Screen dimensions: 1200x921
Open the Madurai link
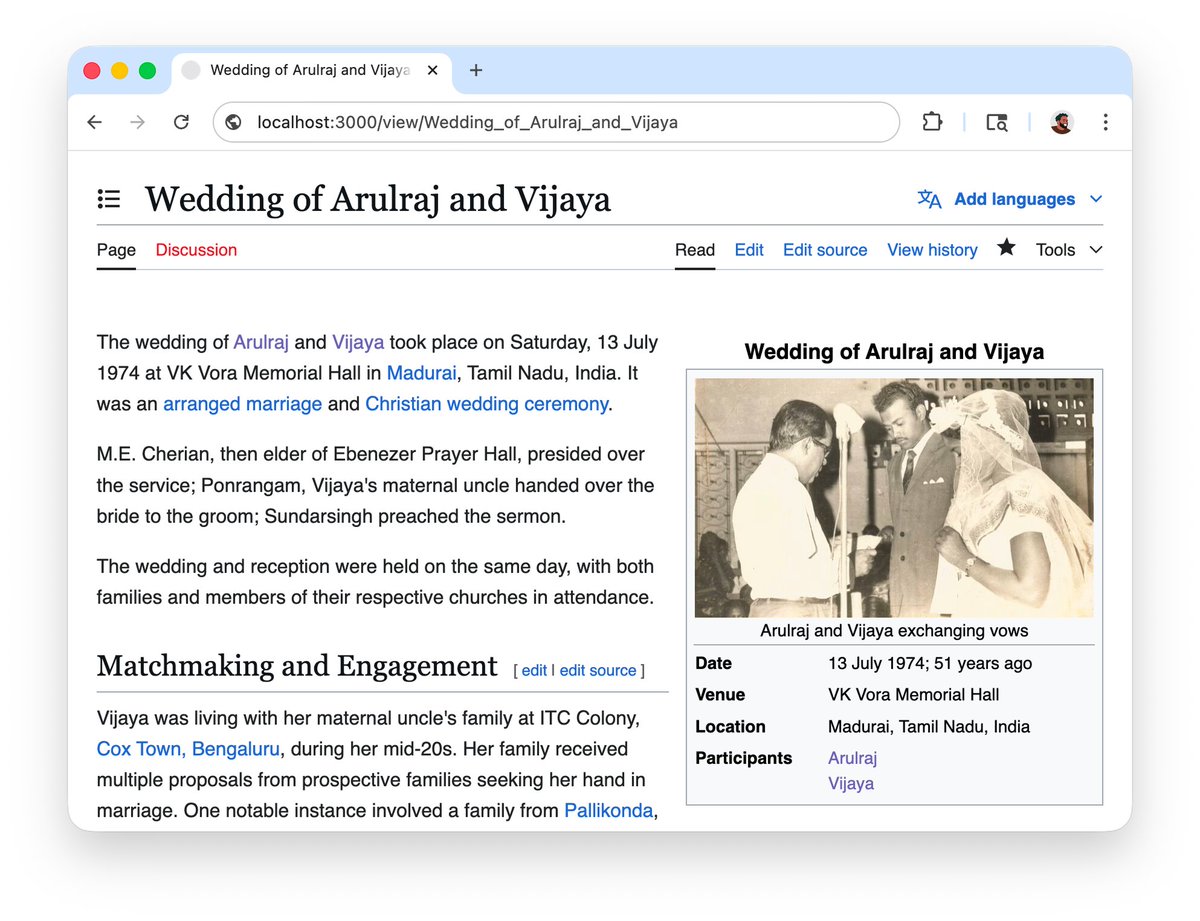click(x=422, y=373)
